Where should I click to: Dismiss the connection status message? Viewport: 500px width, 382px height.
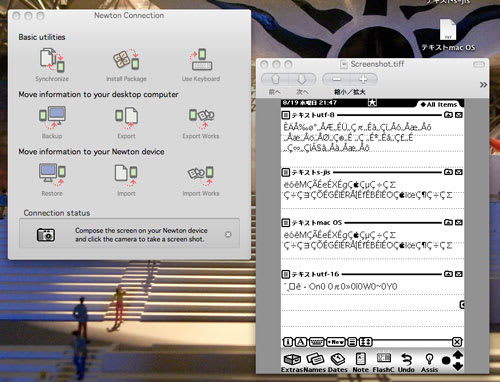(x=228, y=234)
